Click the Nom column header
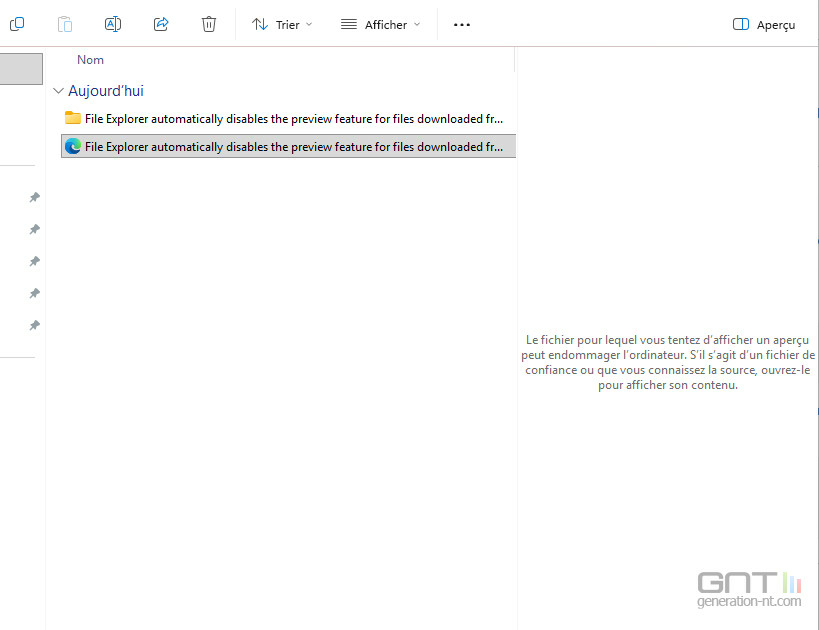This screenshot has width=819, height=630. [90, 60]
